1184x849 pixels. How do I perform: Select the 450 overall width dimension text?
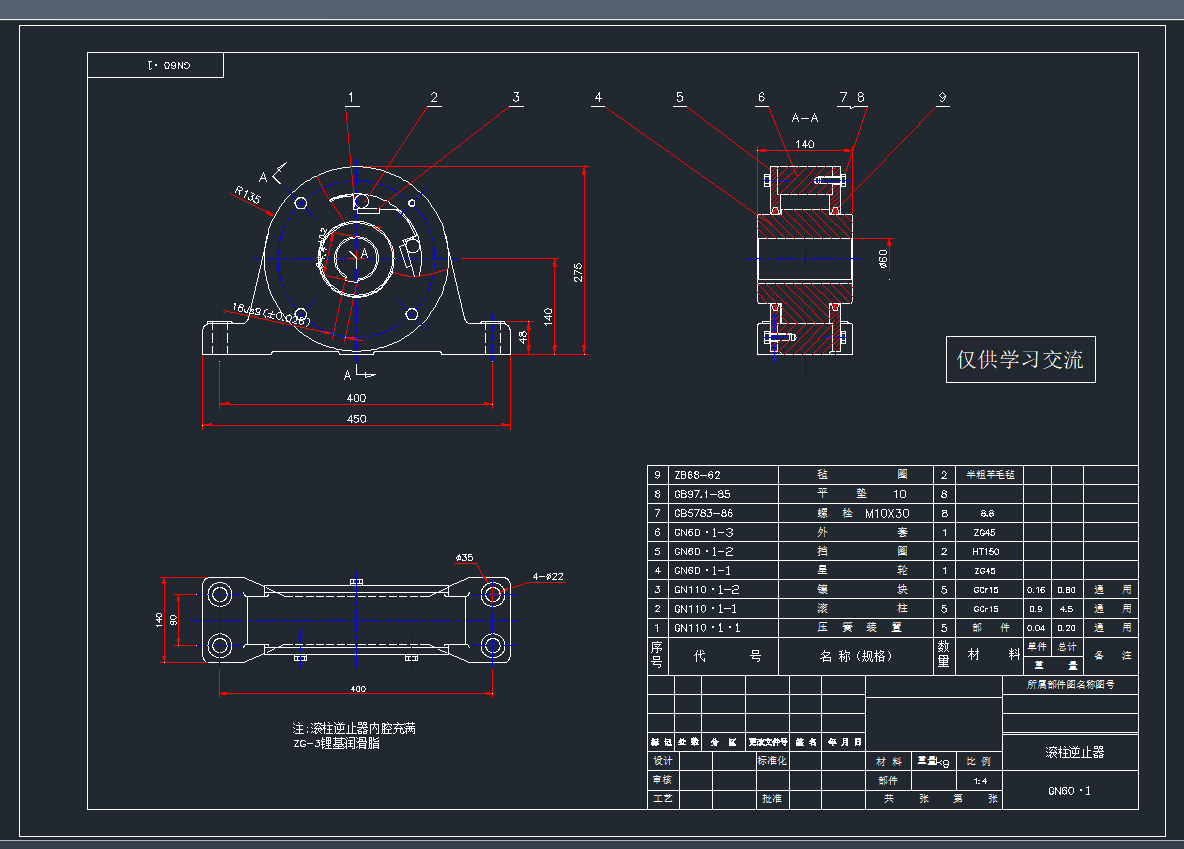point(356,419)
